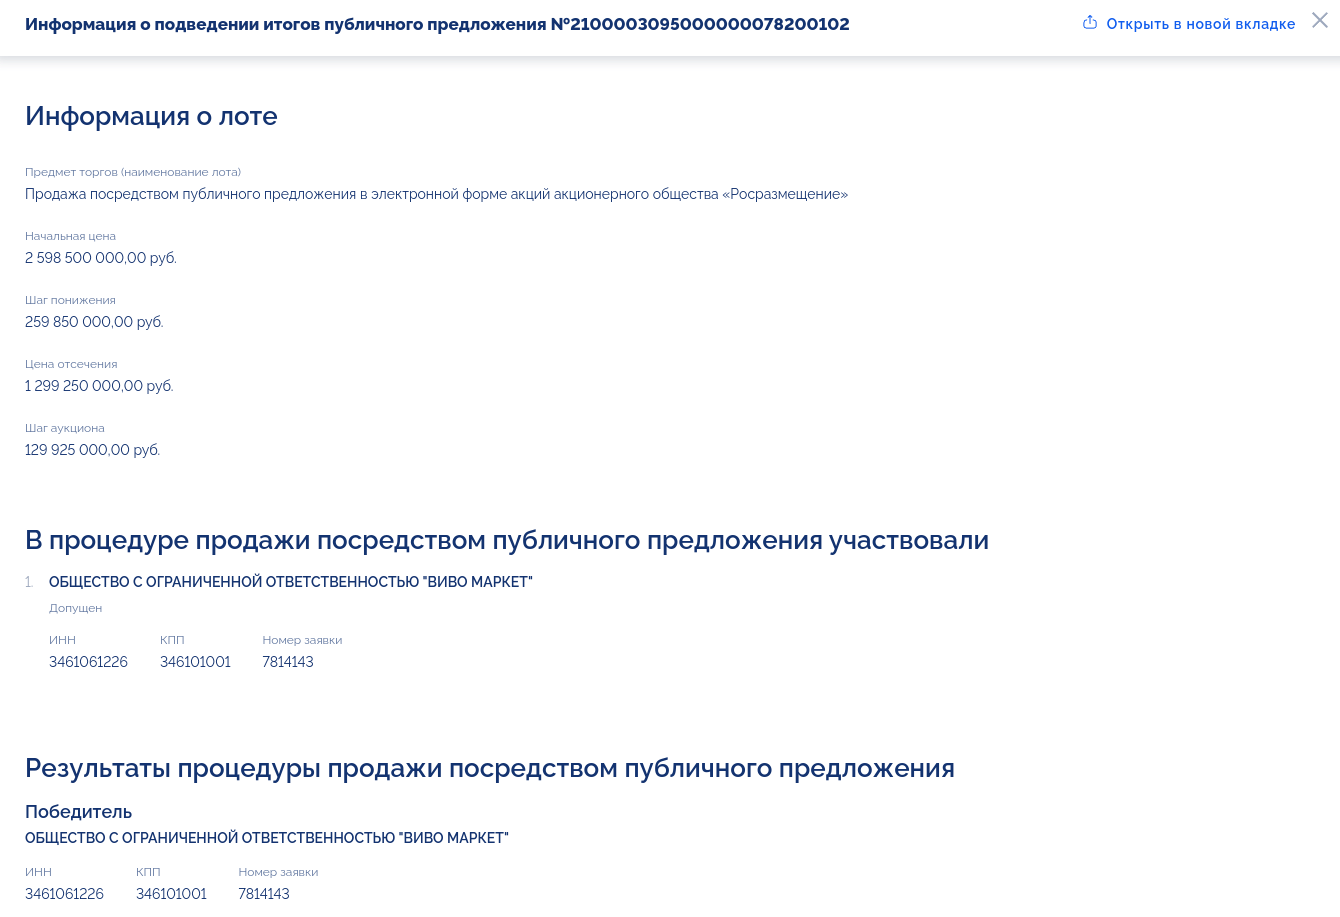Select the cutoff price 1 299 250 000,00 руб.
The image size is (1340, 917).
(x=99, y=386)
